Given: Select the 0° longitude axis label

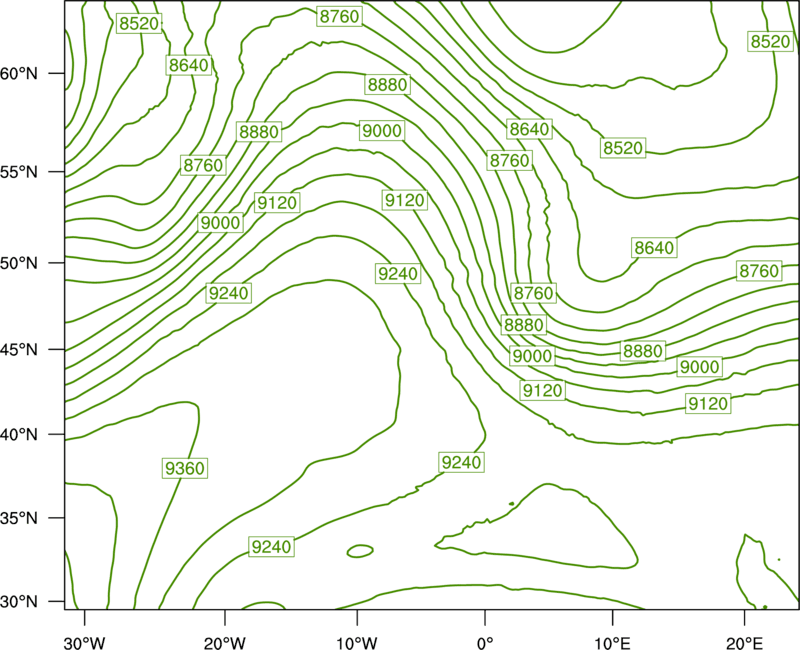Looking at the screenshot, I should 485,643.
